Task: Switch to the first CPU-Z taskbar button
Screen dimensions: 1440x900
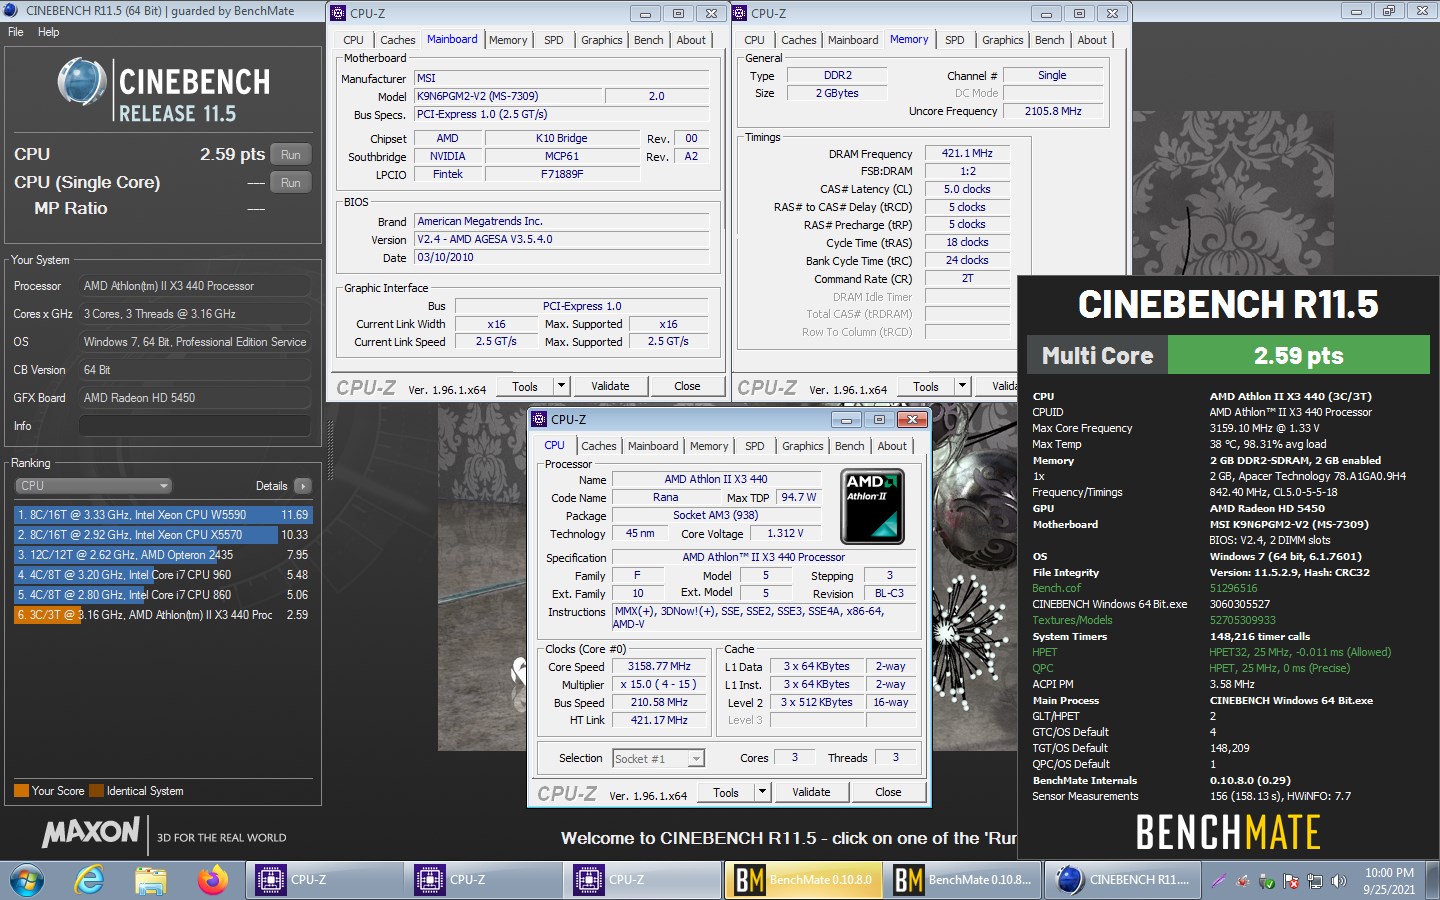Action: point(323,880)
